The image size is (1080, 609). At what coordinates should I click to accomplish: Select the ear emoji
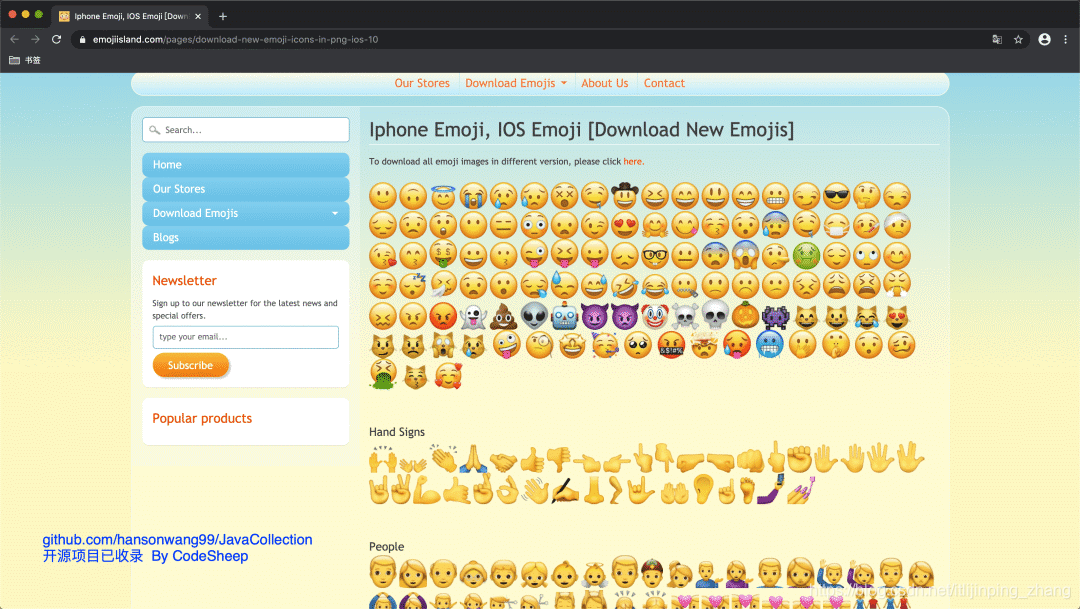click(x=703, y=489)
